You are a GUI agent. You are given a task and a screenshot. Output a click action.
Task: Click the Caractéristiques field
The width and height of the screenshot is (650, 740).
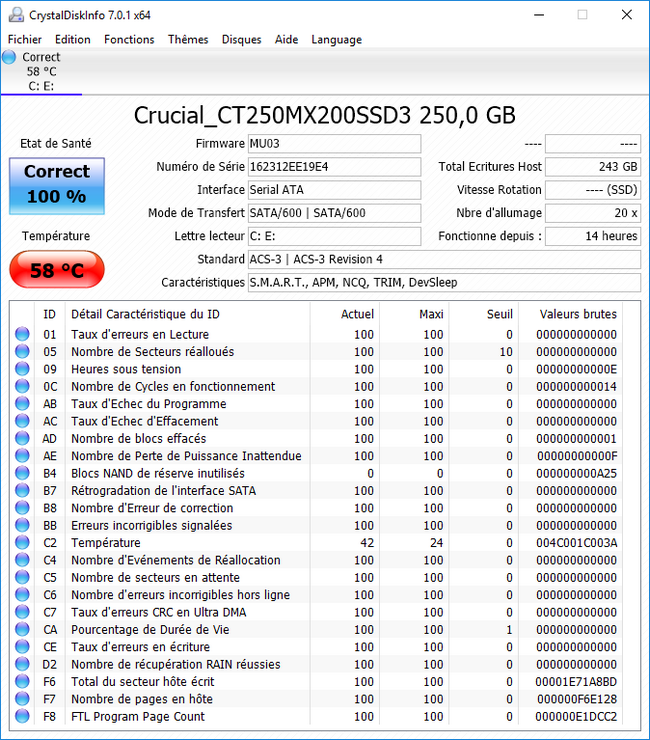(444, 282)
